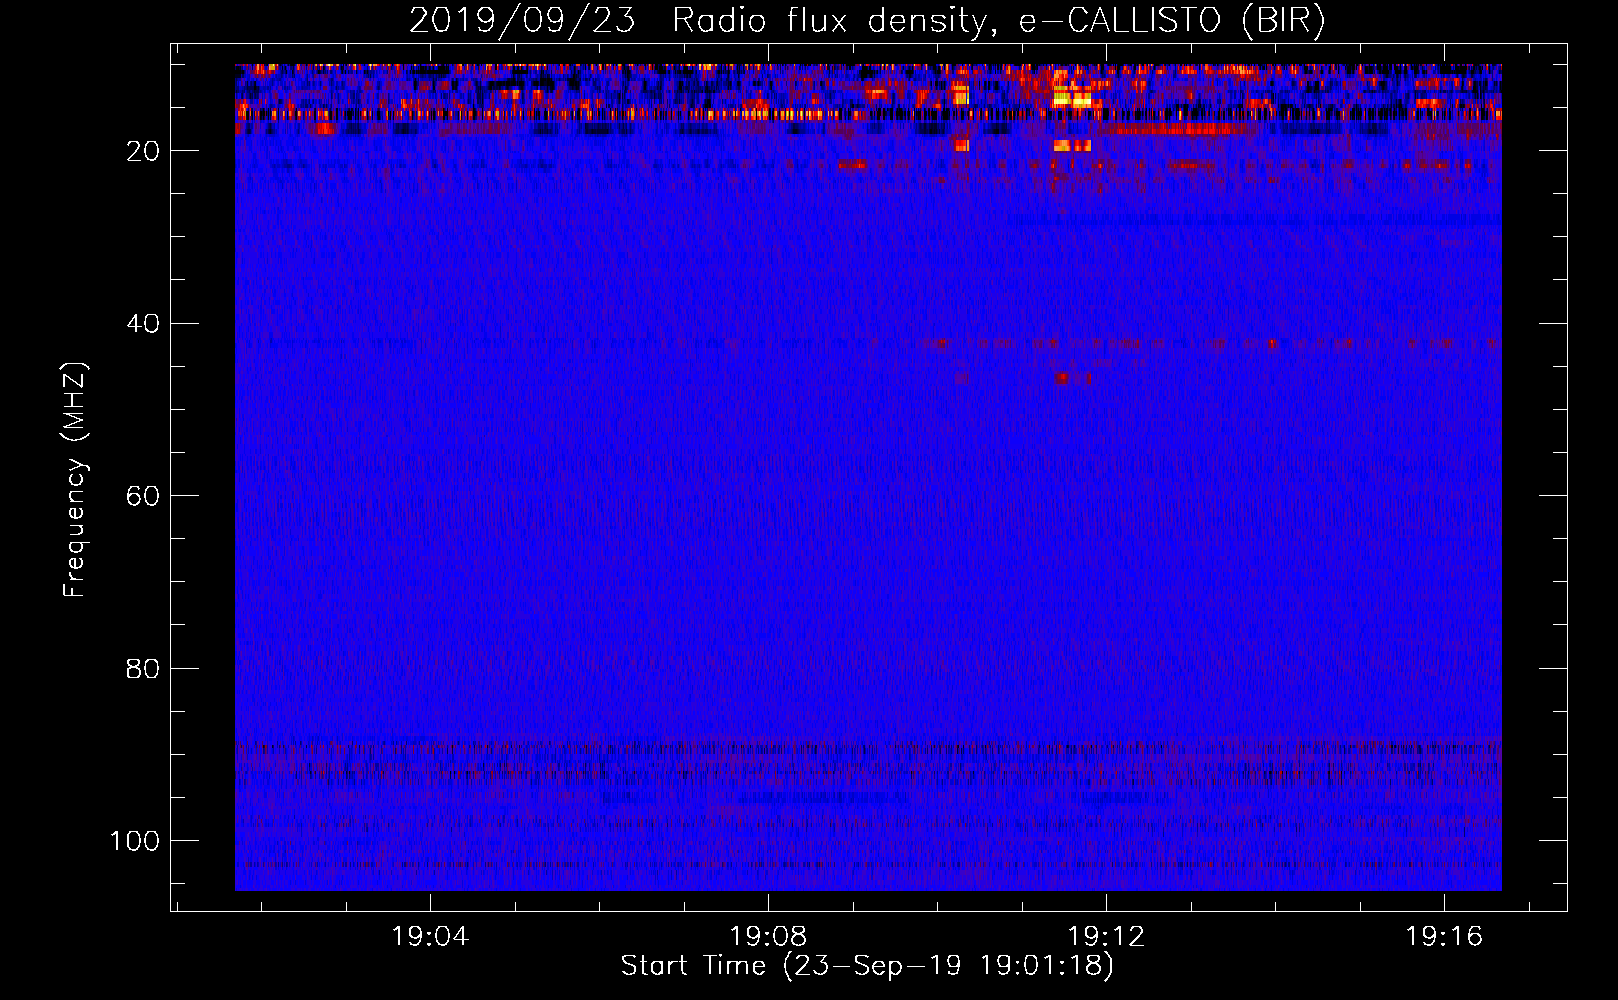
Task: Click the '100' frequency tick label
Action: pyautogui.click(x=135, y=841)
